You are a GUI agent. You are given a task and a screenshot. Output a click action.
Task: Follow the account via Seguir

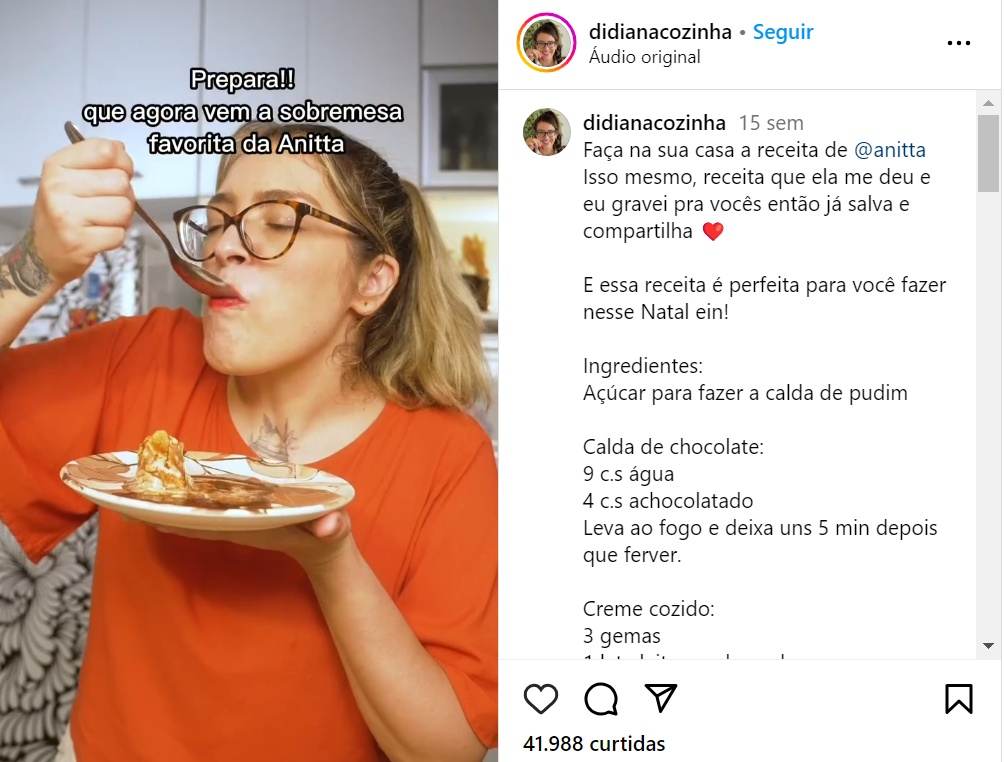coord(782,31)
